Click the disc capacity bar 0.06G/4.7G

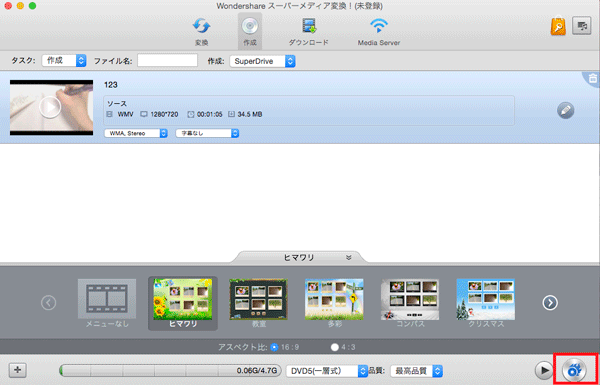click(x=170, y=370)
